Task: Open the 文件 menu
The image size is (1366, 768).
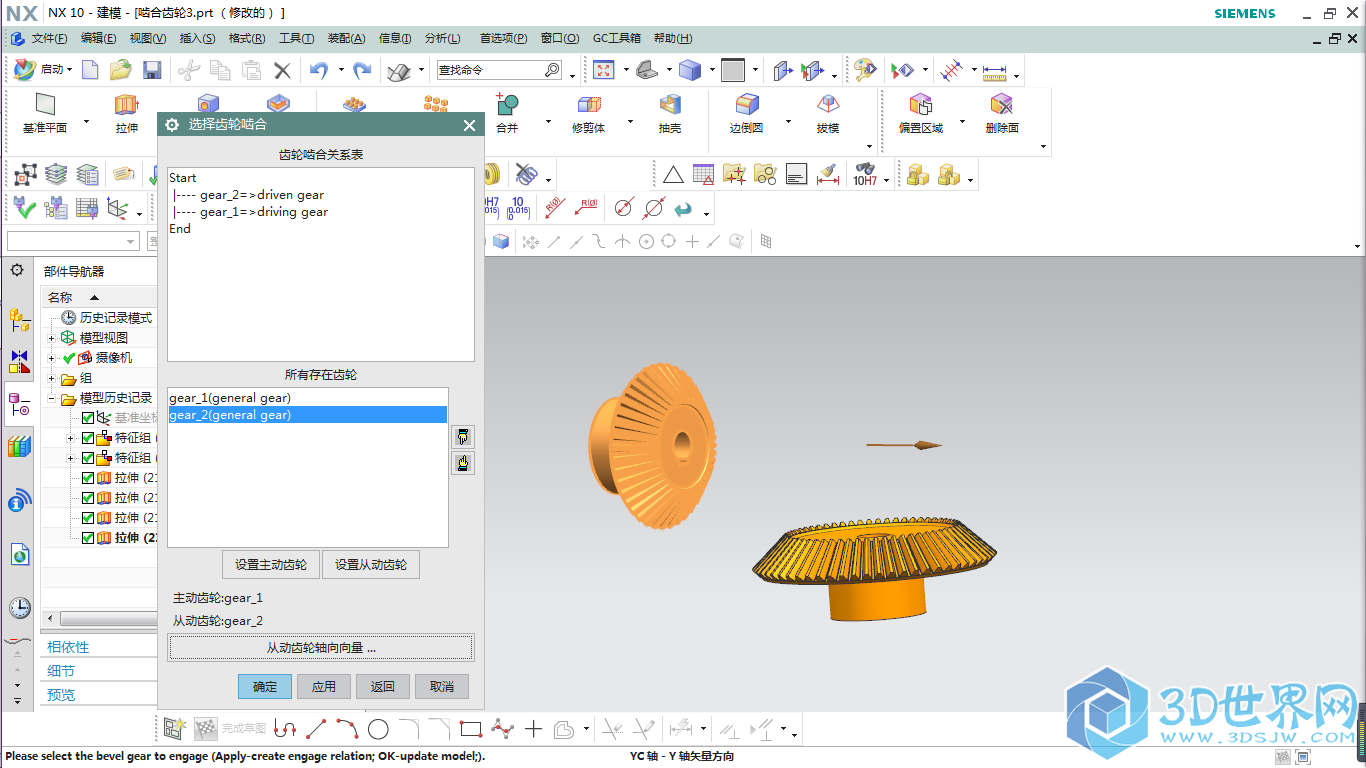Action: click(49, 38)
